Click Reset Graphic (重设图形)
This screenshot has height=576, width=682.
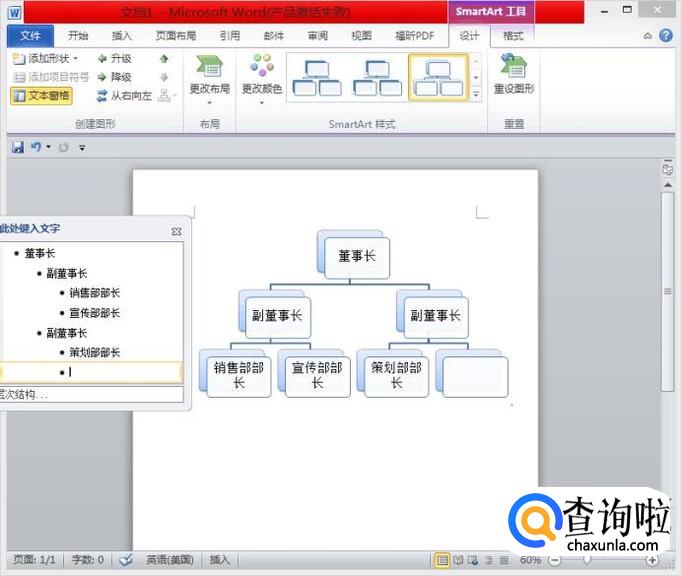pos(514,74)
